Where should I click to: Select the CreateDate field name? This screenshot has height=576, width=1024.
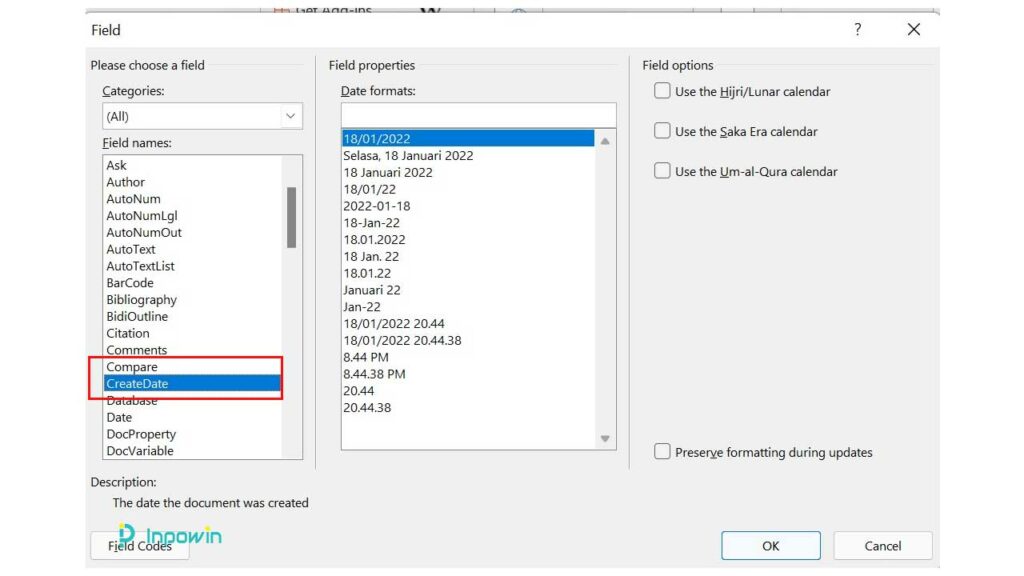tap(150, 383)
